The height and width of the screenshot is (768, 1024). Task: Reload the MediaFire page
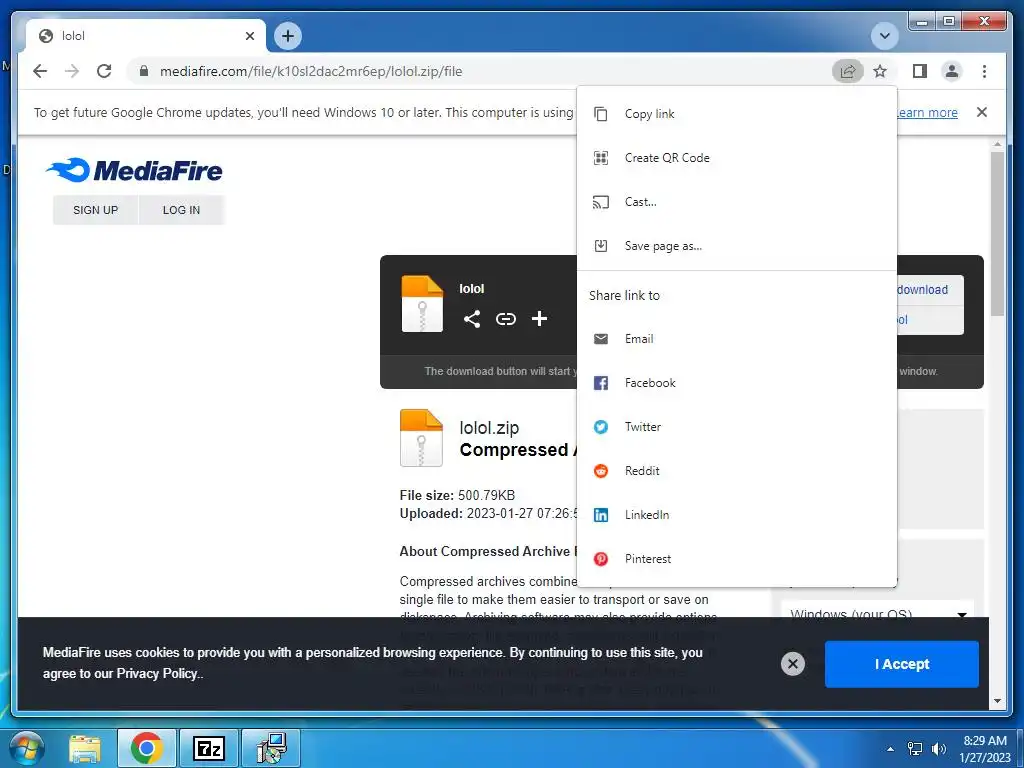[x=104, y=71]
